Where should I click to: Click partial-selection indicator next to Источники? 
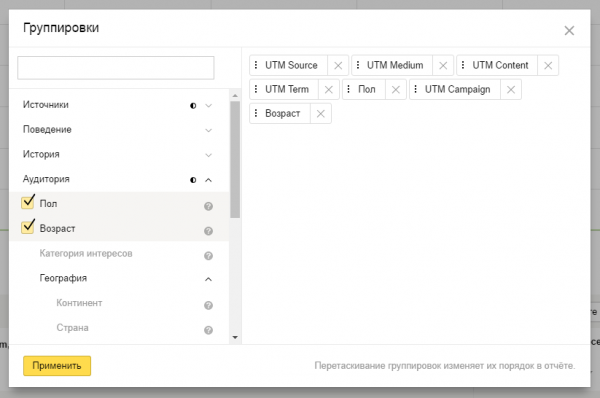(x=193, y=106)
